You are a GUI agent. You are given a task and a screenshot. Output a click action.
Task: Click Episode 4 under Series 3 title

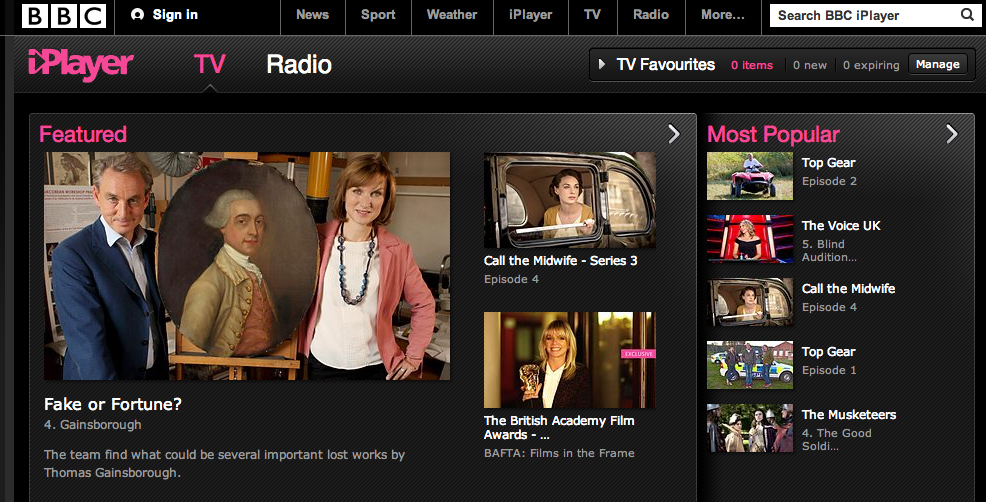click(x=511, y=279)
